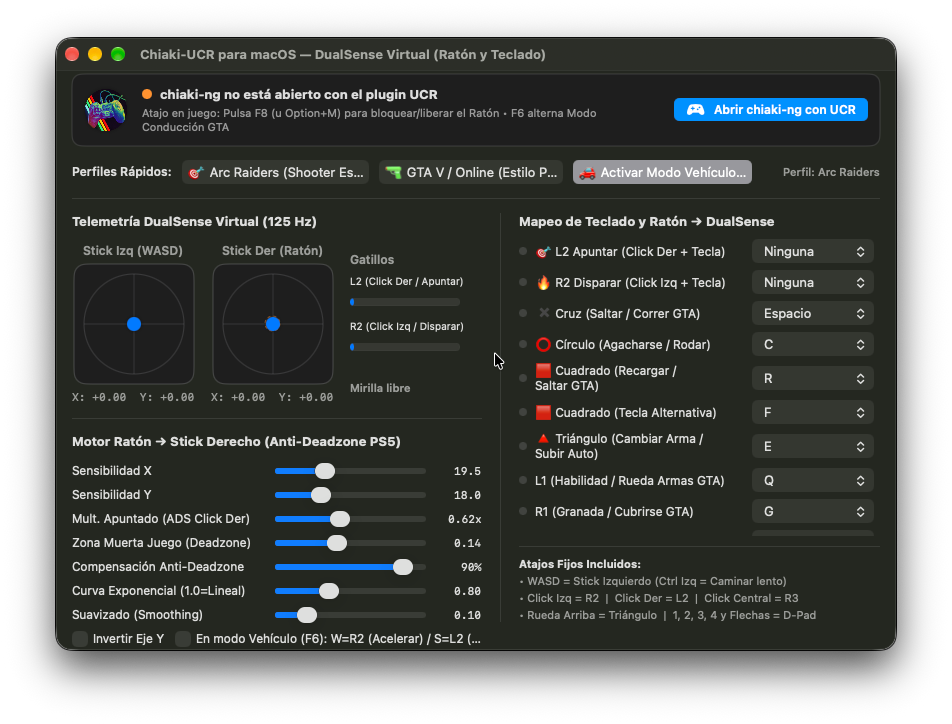Click the red car icon on Modo Vehículo
The height and width of the screenshot is (724, 952).
[x=587, y=172]
